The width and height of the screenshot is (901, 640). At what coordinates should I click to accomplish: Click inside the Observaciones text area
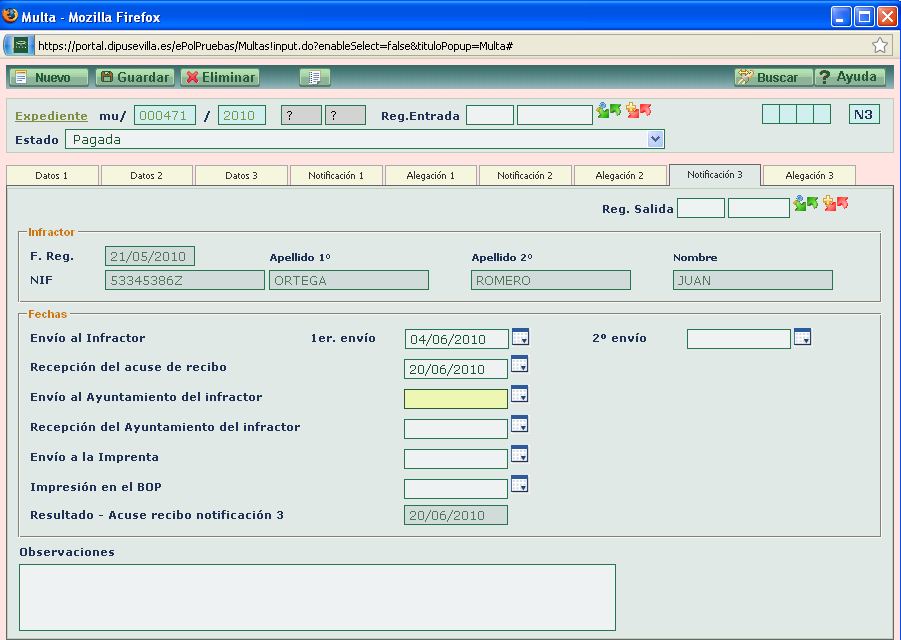[x=316, y=595]
